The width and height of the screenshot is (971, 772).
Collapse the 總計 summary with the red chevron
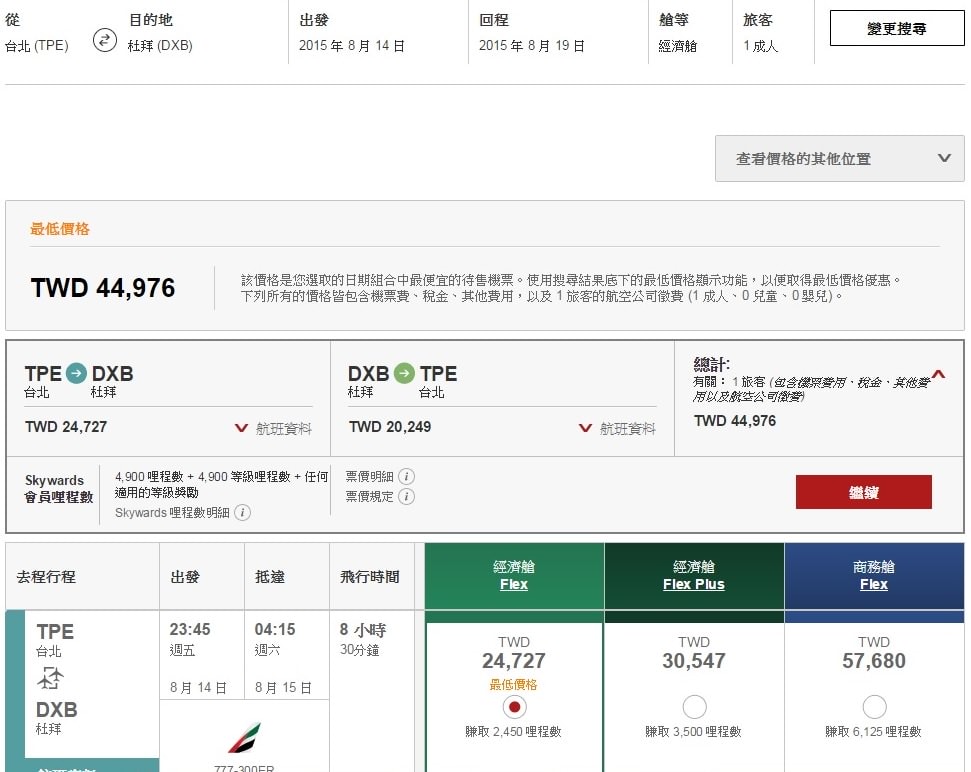click(x=938, y=375)
